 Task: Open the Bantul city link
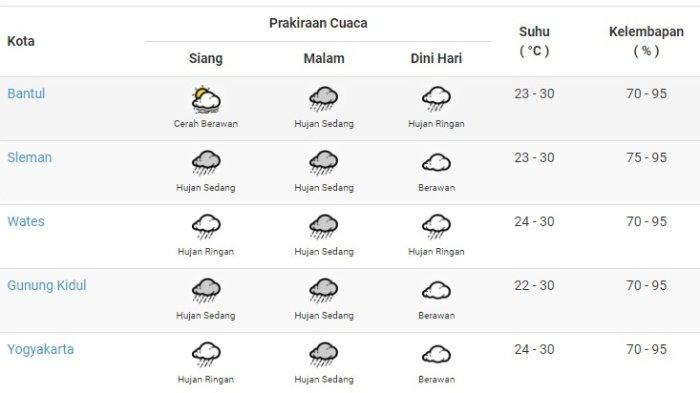(x=26, y=94)
